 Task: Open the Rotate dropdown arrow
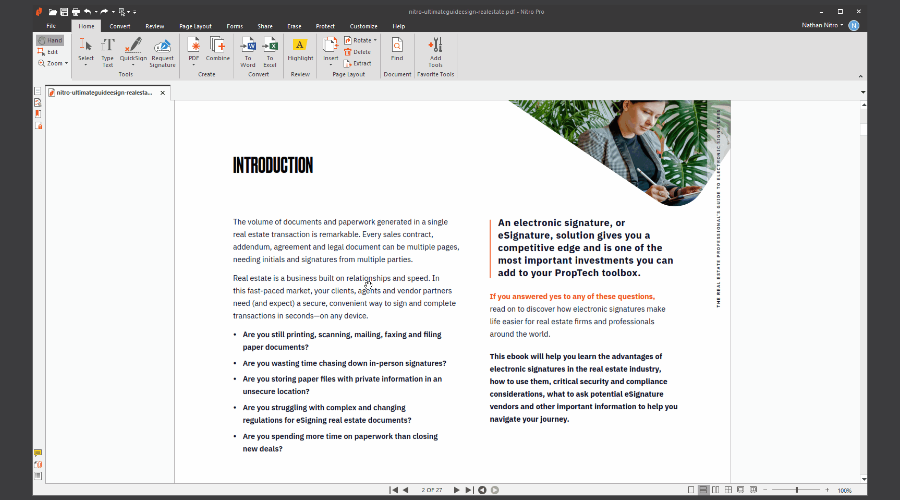tap(375, 40)
